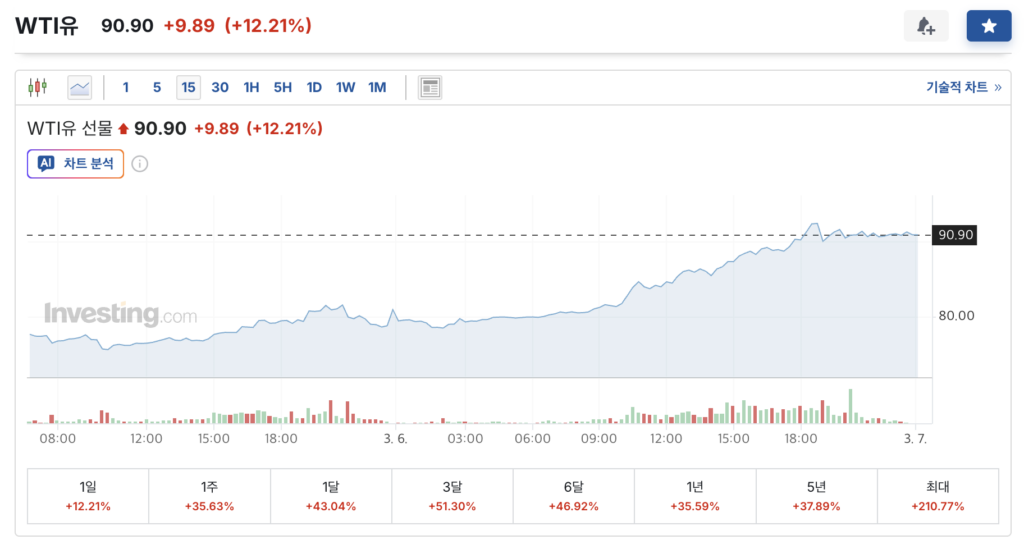
Task: Select the 1M interval option
Action: pos(377,87)
